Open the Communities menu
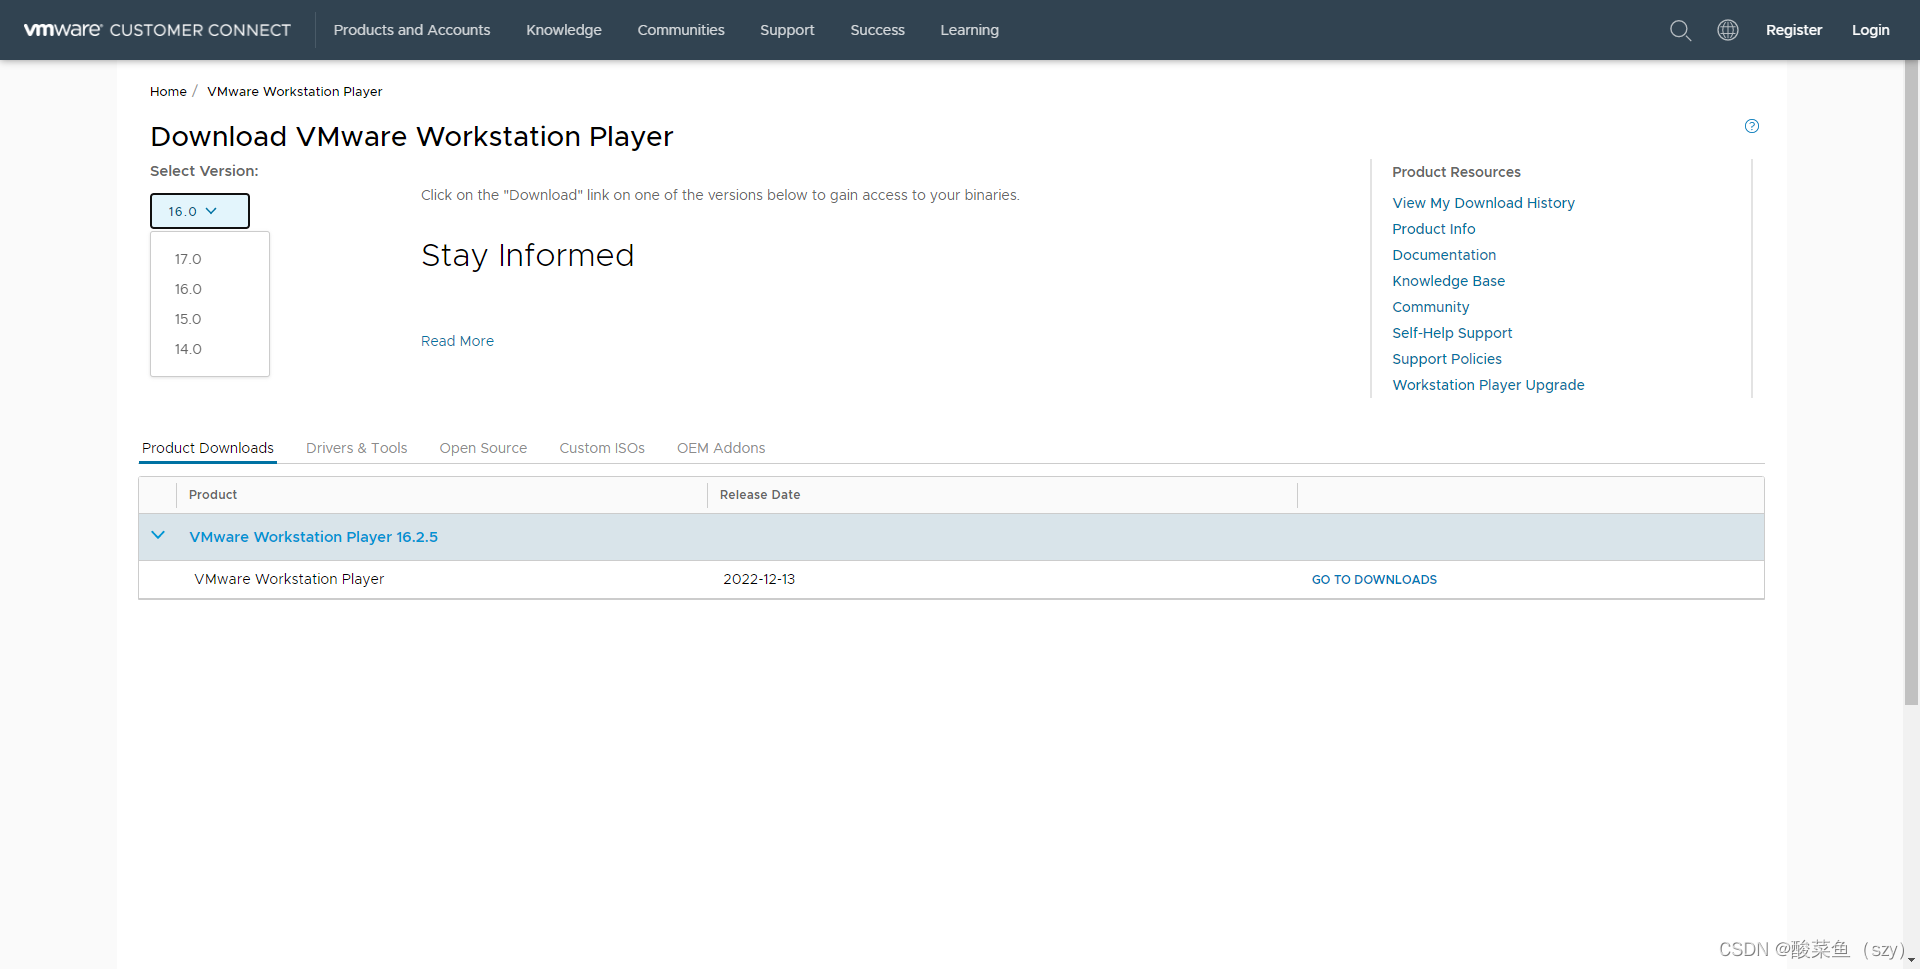This screenshot has width=1920, height=969. coord(681,30)
